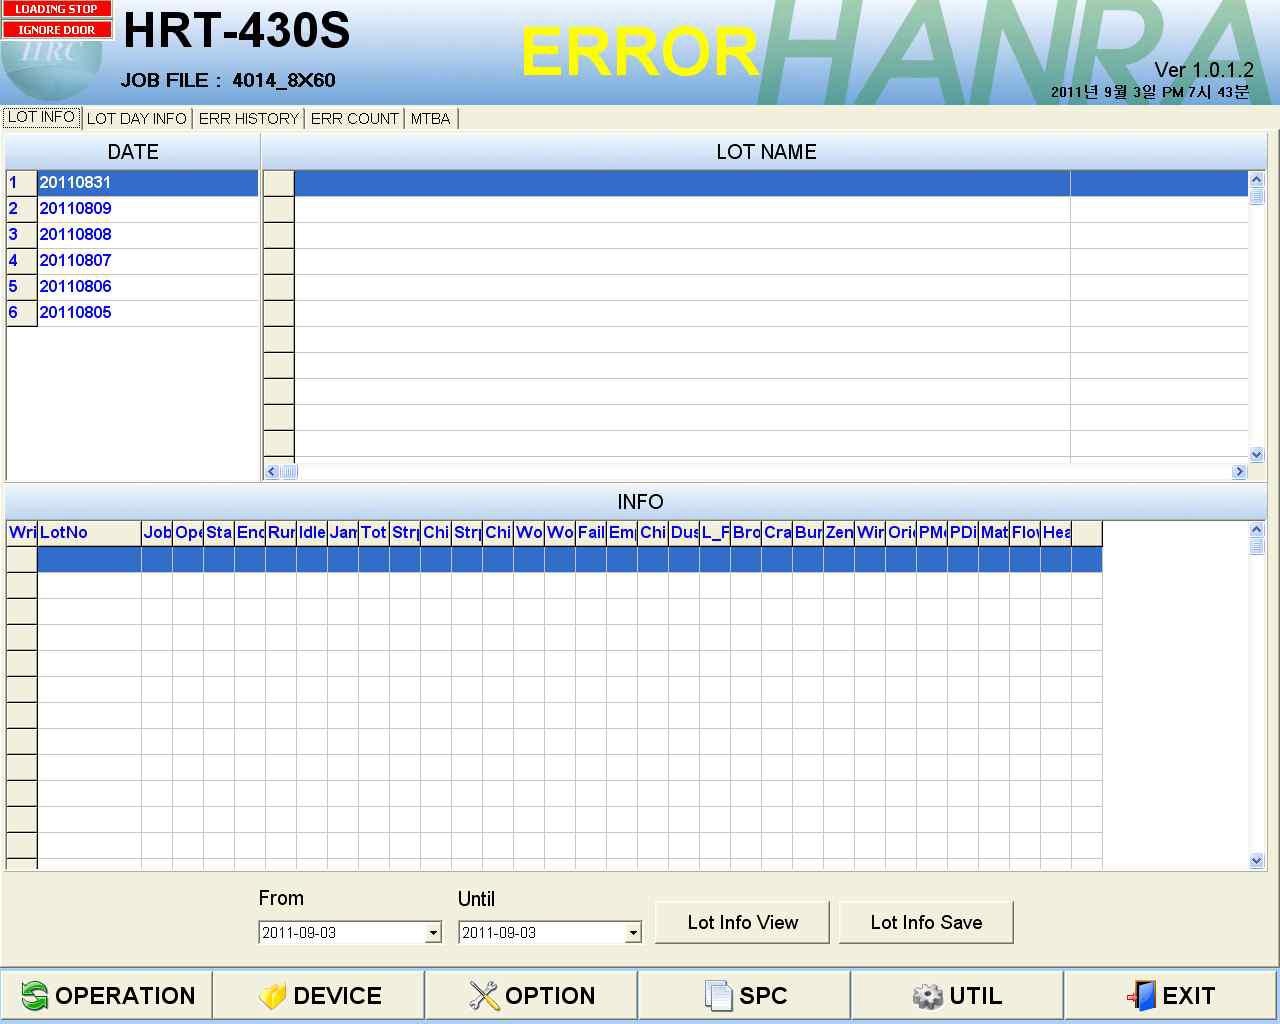Image resolution: width=1280 pixels, height=1024 pixels.
Task: Click the LOT NAME list down arrow
Action: (x=1257, y=454)
